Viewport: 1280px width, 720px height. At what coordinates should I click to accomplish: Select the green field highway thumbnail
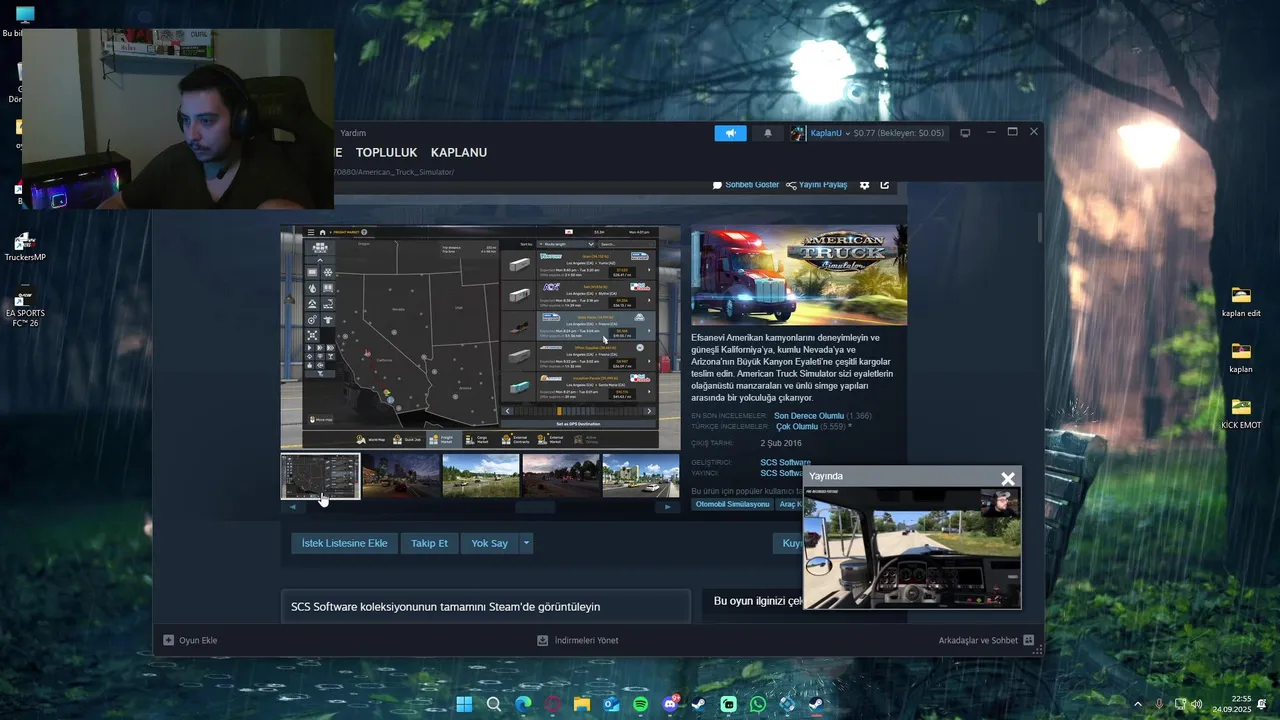[x=481, y=476]
